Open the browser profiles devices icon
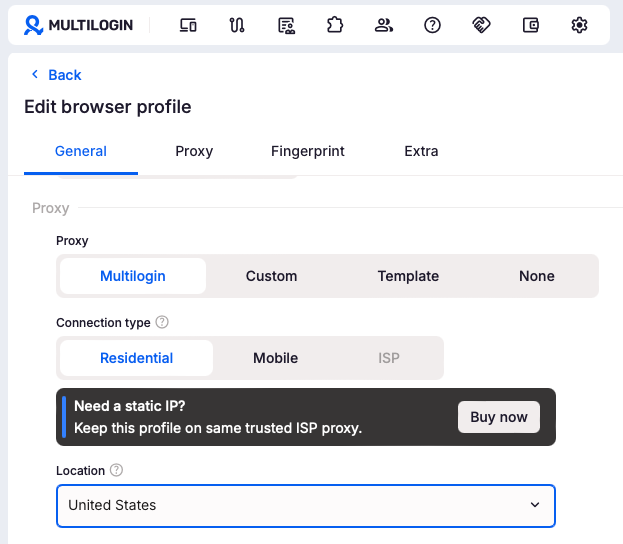This screenshot has width=623, height=544. [x=188, y=25]
